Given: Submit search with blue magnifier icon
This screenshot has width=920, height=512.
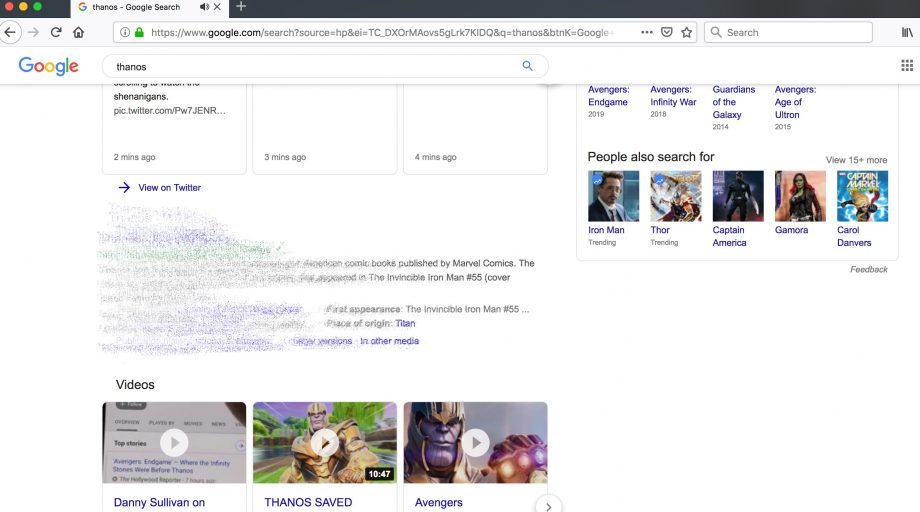Looking at the screenshot, I should [x=527, y=66].
